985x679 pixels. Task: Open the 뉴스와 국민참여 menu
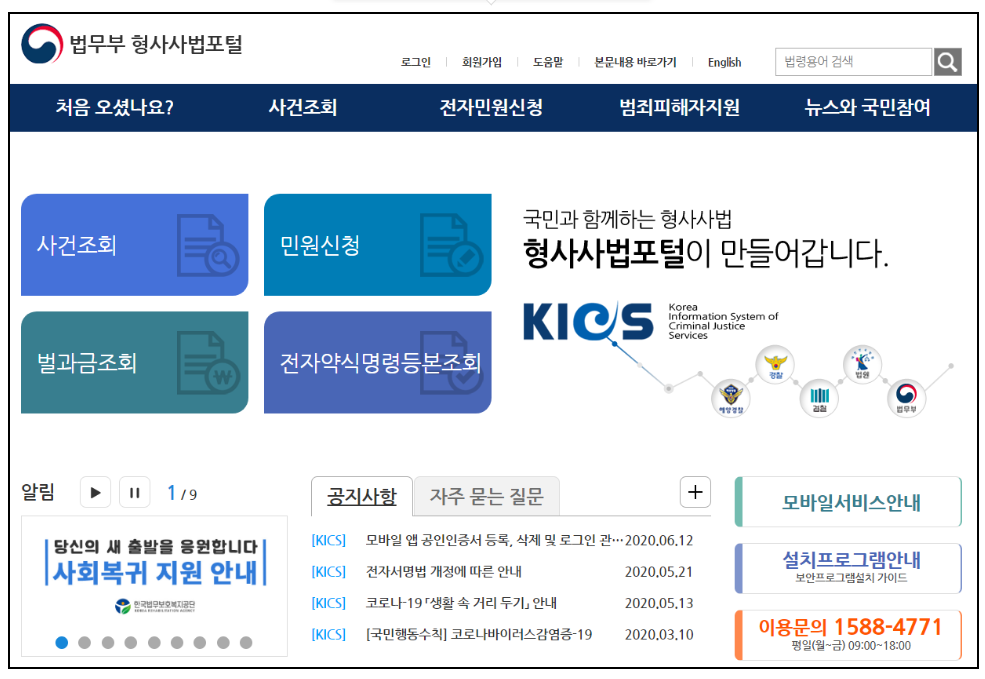868,107
